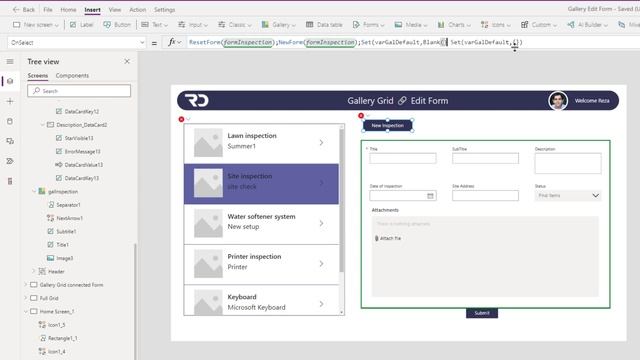Open the View ribbon tab
The width and height of the screenshot is (640, 360).
pyautogui.click(x=115, y=9)
